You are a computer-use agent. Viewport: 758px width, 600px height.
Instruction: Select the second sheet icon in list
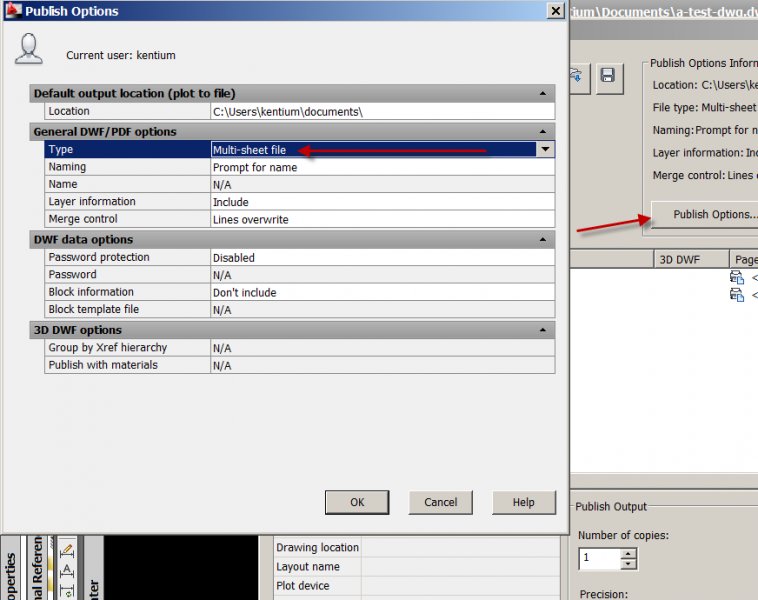[x=737, y=295]
